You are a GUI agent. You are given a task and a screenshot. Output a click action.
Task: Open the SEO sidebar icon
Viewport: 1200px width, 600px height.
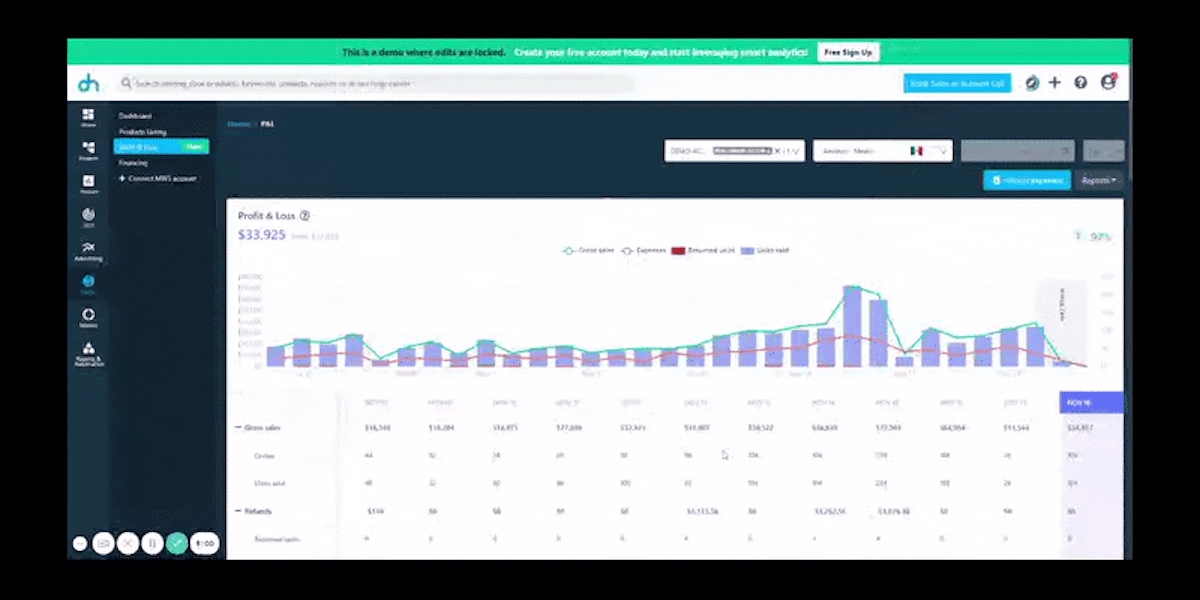tap(88, 217)
